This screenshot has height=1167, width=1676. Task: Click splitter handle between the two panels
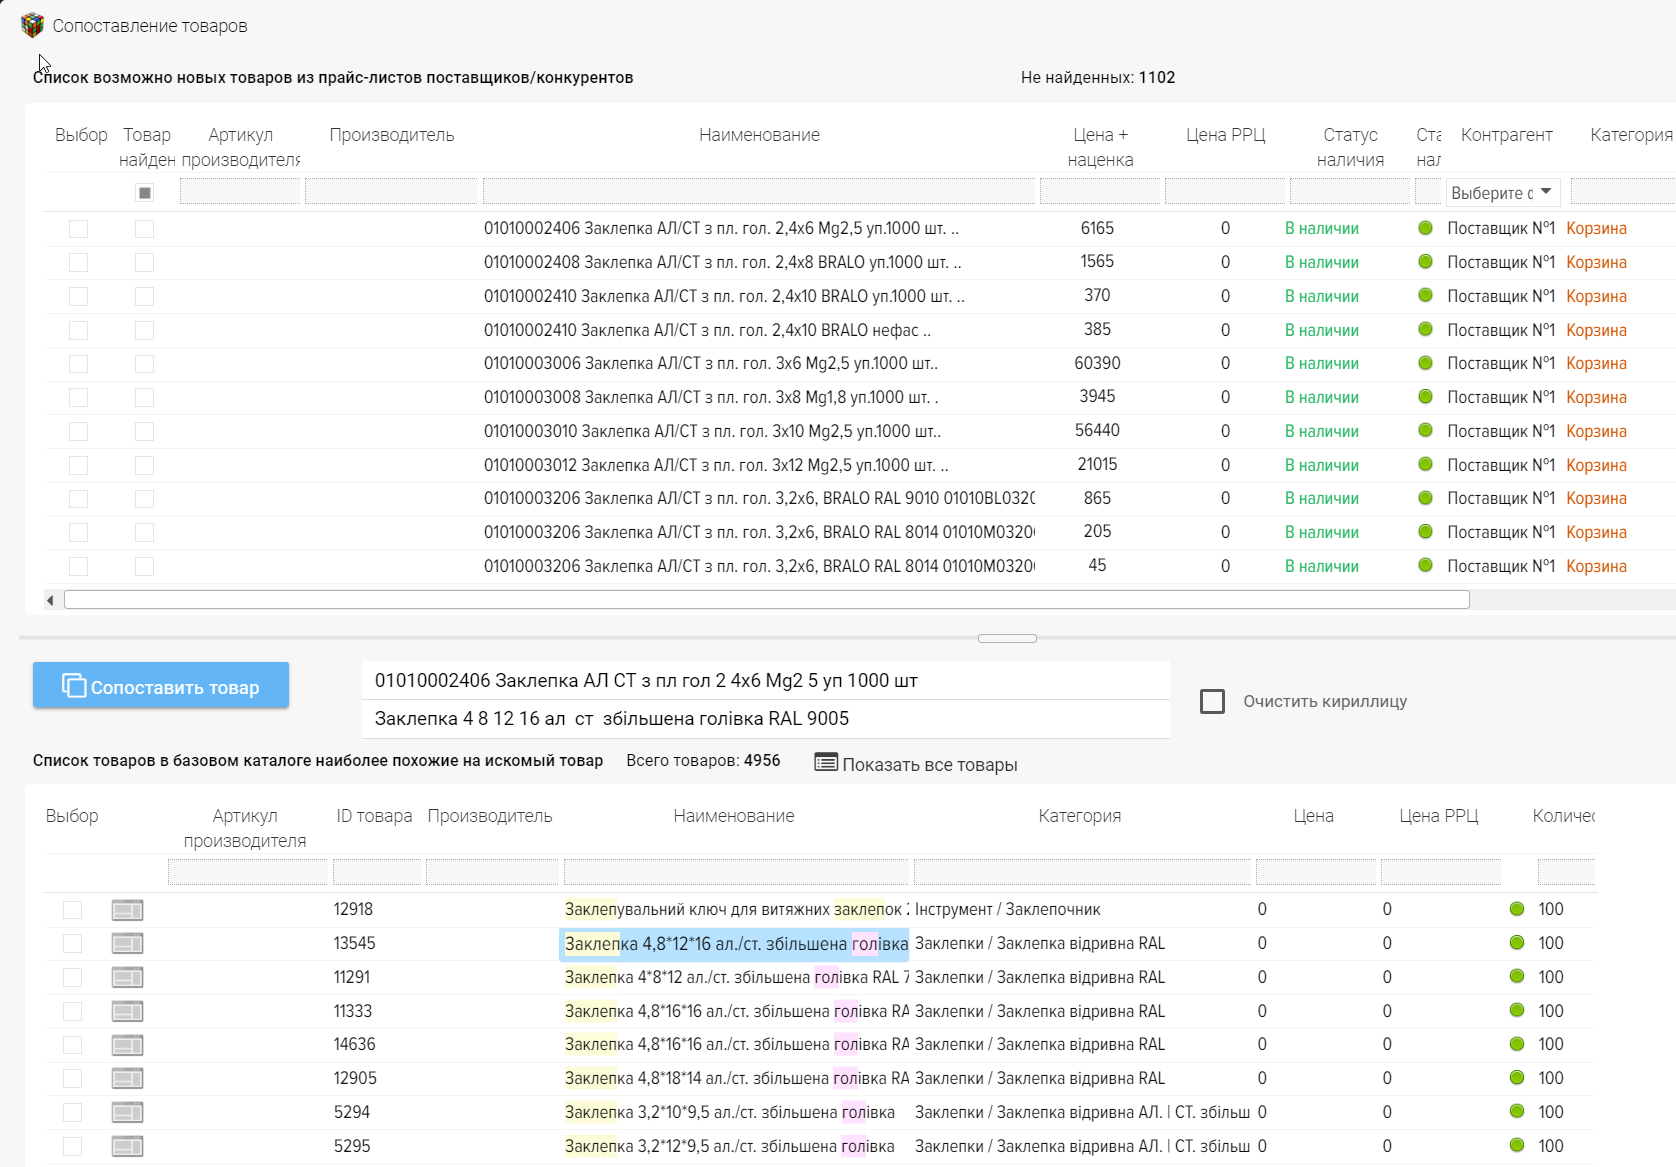tap(1007, 638)
